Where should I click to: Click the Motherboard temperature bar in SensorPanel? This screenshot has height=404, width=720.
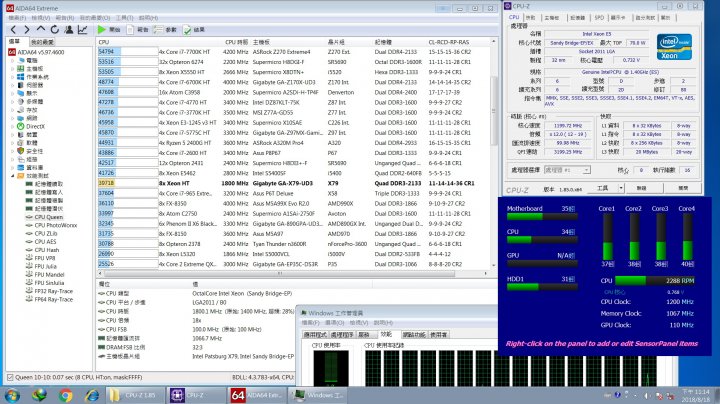coord(542,217)
